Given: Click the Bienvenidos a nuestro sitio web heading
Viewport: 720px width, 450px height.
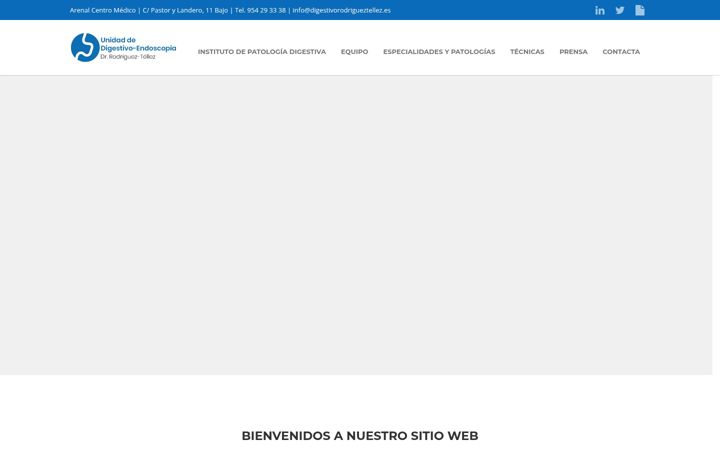Looking at the screenshot, I should 360,435.
